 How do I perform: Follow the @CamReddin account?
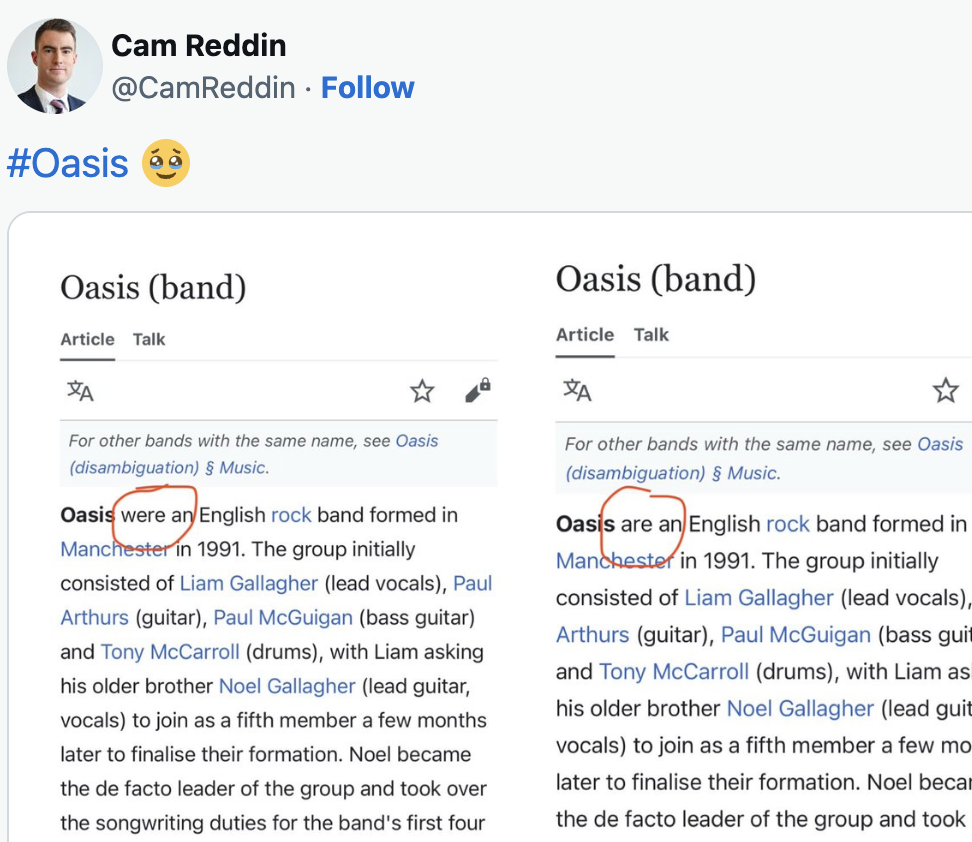(x=368, y=87)
